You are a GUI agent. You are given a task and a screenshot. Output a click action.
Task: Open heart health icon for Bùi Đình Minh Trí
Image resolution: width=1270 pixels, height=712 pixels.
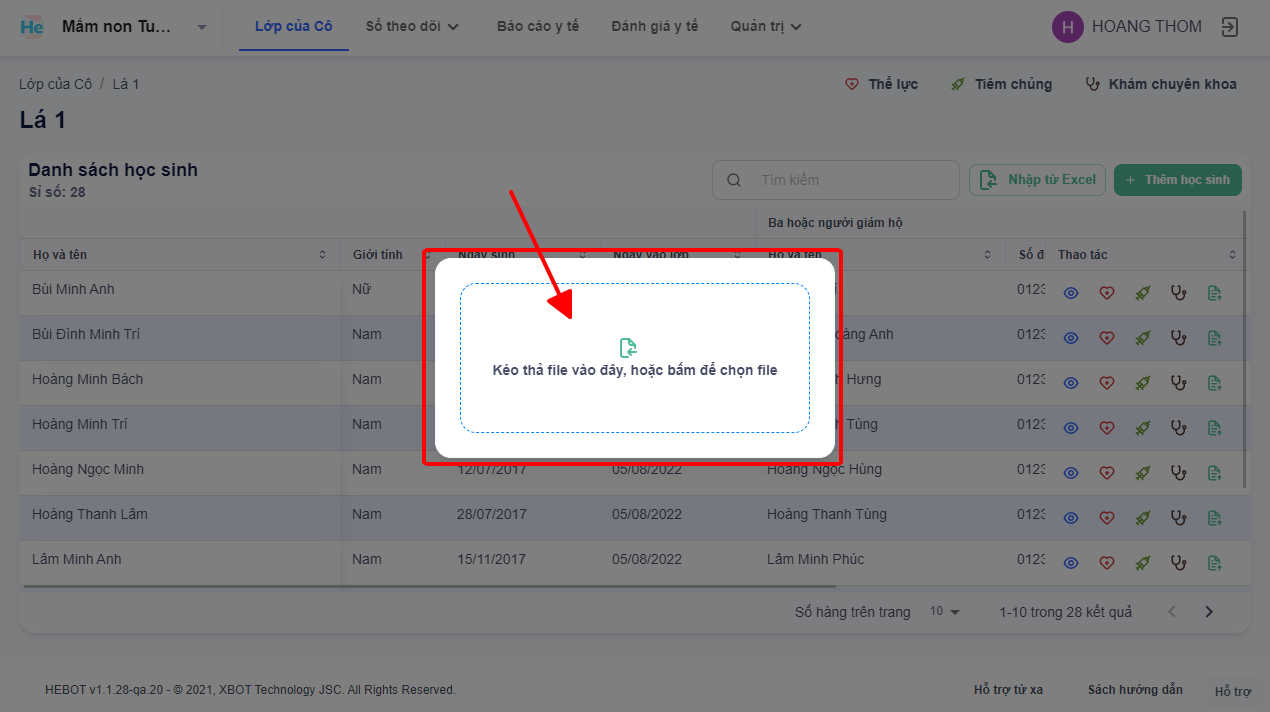click(1106, 338)
